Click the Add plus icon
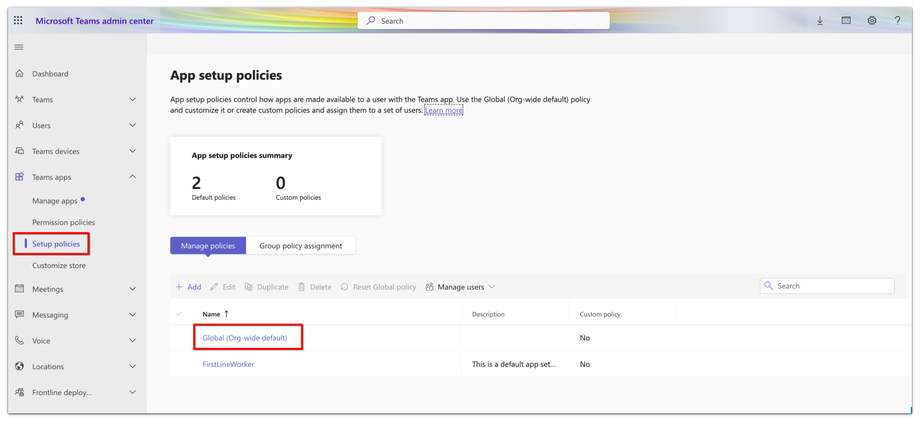This screenshot has height=422, width=920. point(180,287)
